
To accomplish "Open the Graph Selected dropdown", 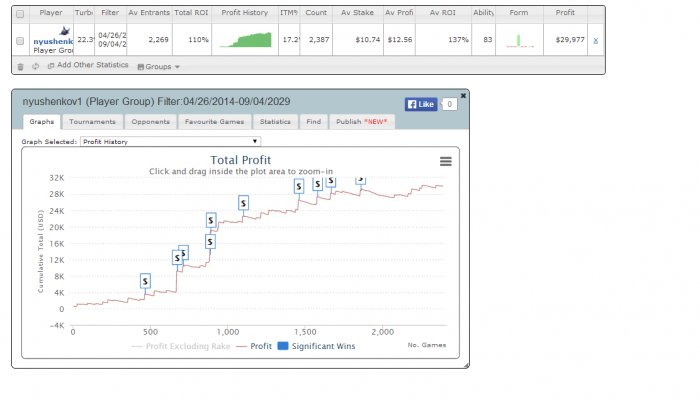I will pyautogui.click(x=170, y=142).
